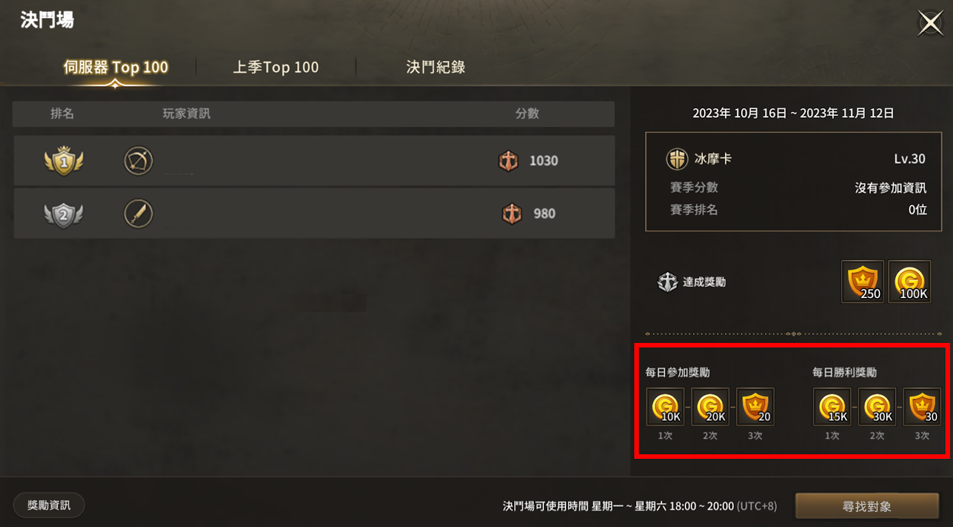The width and height of the screenshot is (953, 527).
Task: Select the 伺服器 Top 100 tab
Action: 115,67
